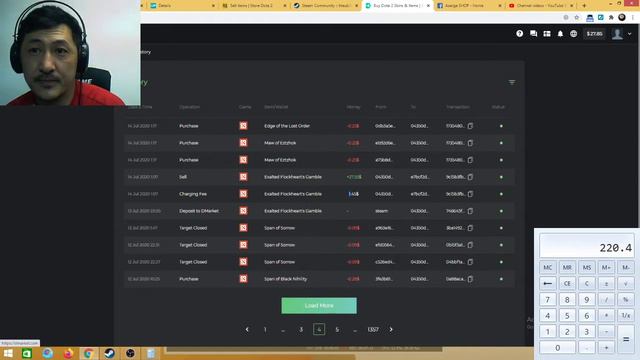Select current page 4 box
Viewport: 640px width, 360px height.
319,329
